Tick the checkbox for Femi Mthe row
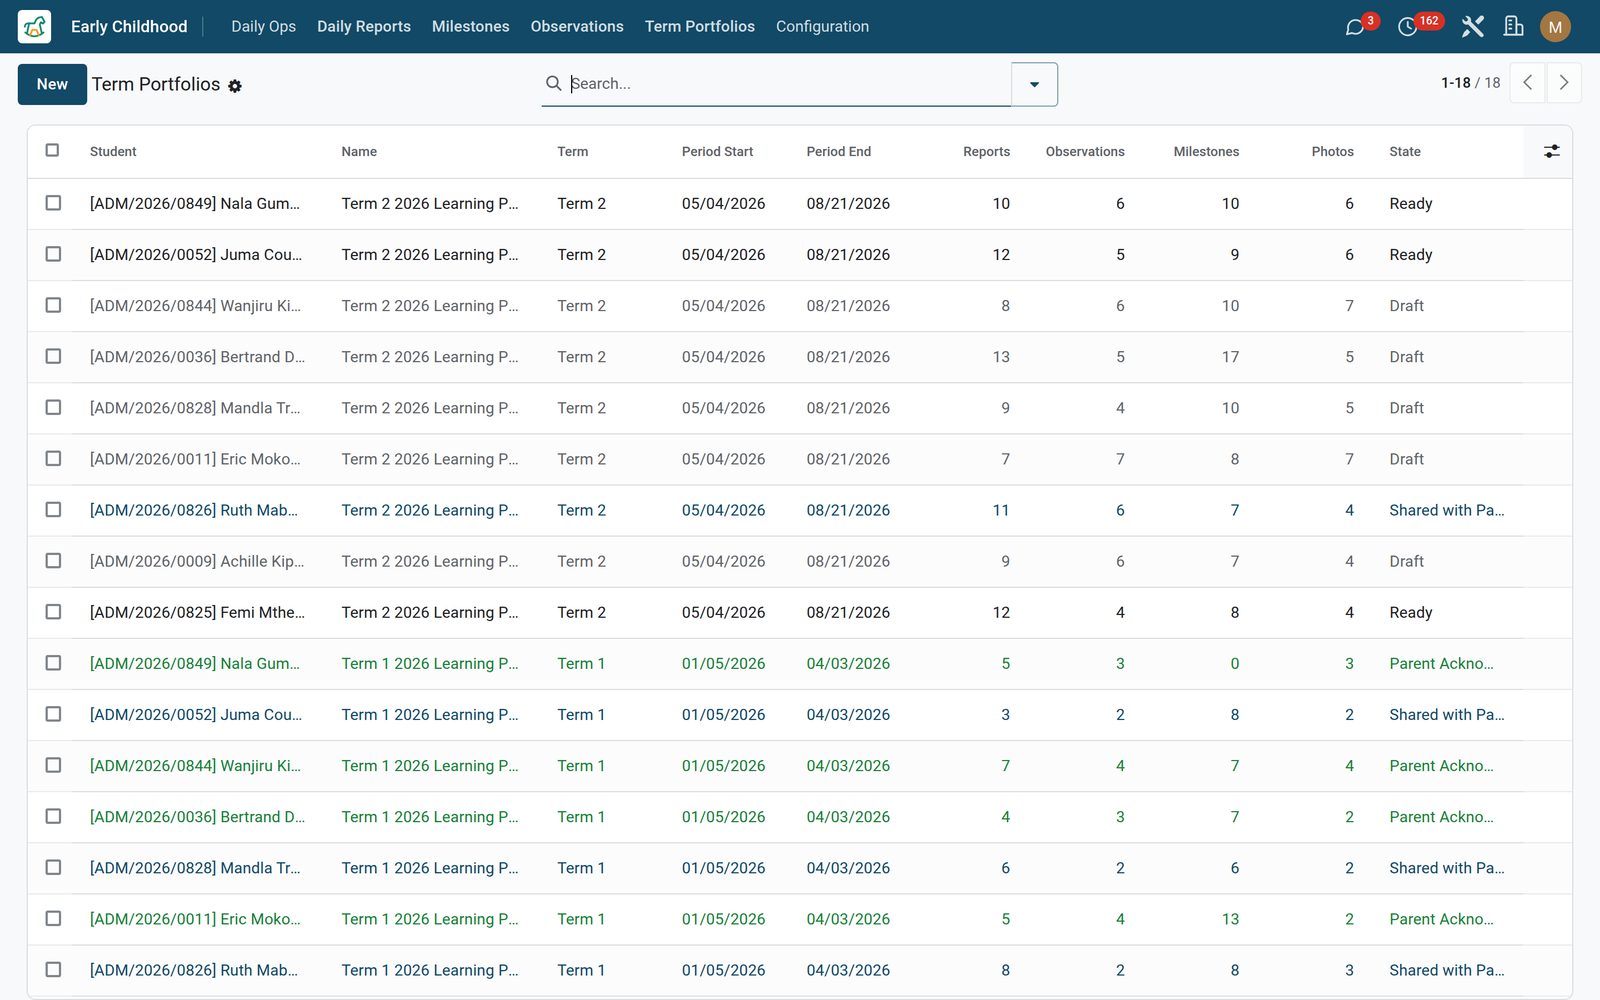This screenshot has width=1600, height=1000. [x=53, y=612]
